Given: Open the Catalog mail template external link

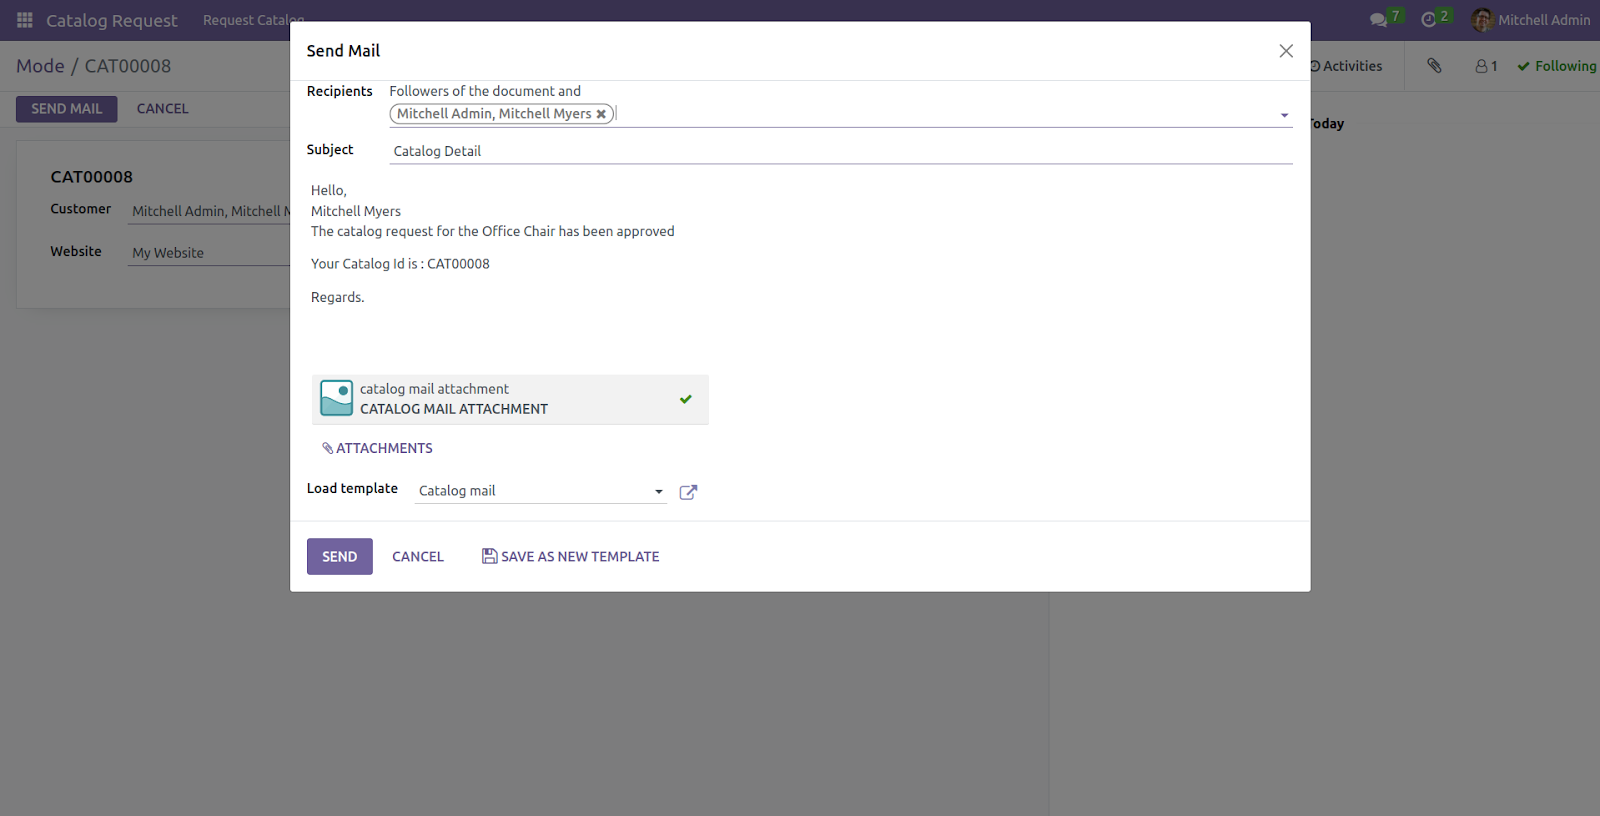Looking at the screenshot, I should pyautogui.click(x=688, y=492).
